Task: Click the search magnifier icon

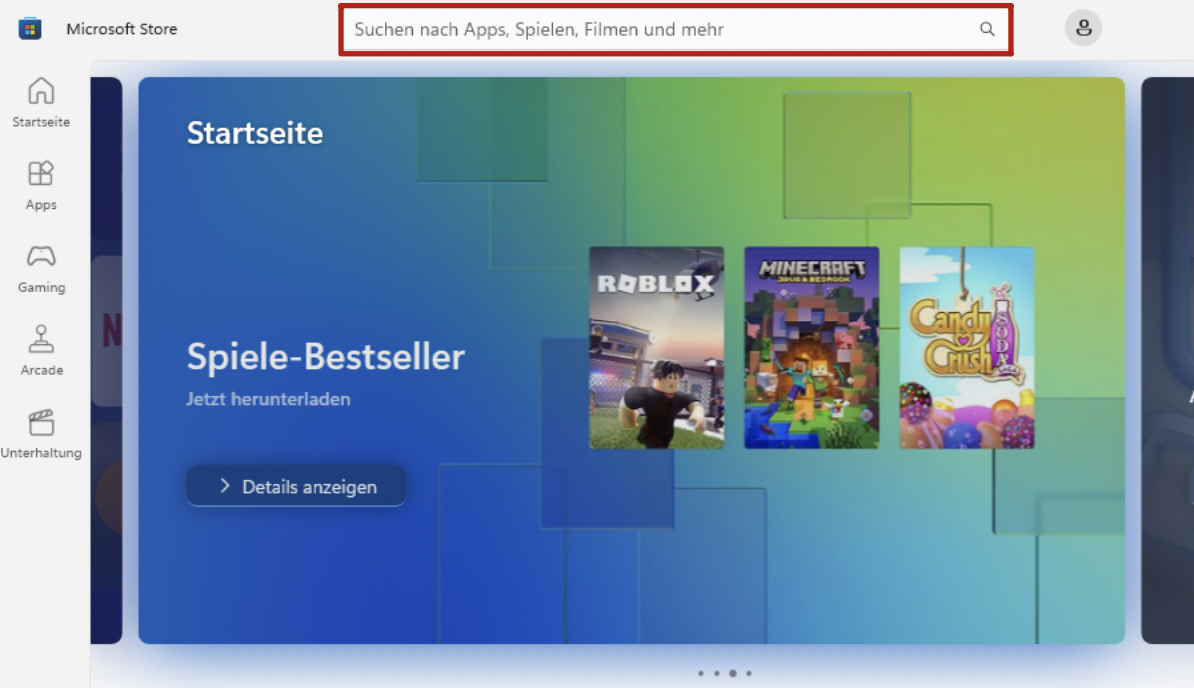Action: click(987, 29)
